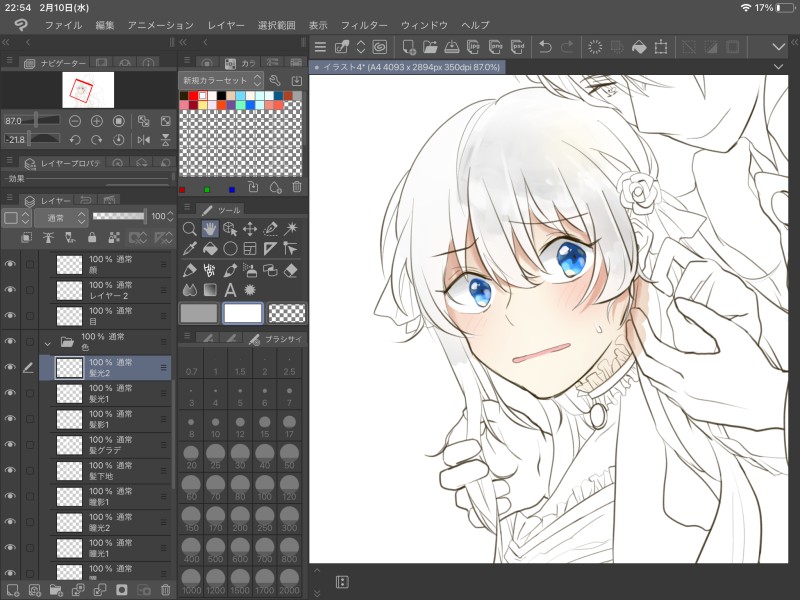Viewport: 800px width, 600px height.
Task: Select the Move layer tool
Action: [249, 229]
